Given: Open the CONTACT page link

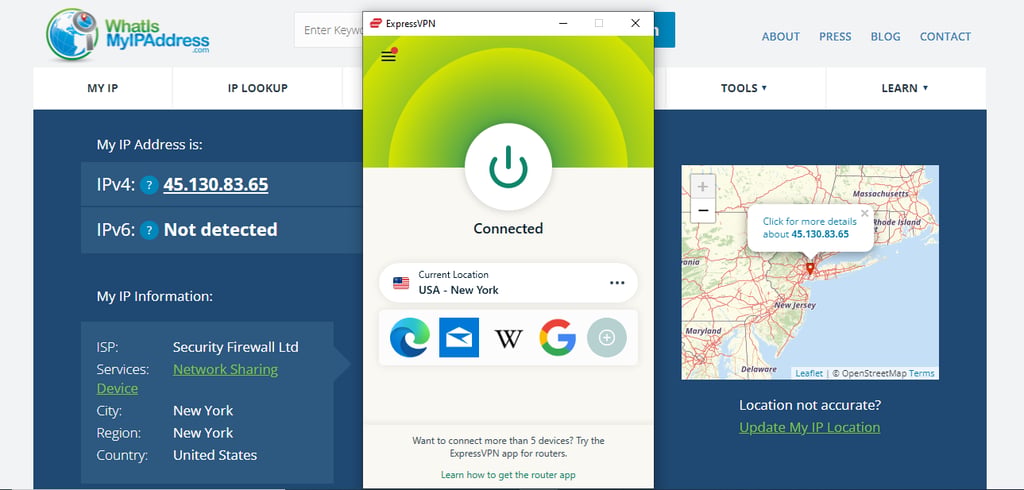Looking at the screenshot, I should pos(945,37).
